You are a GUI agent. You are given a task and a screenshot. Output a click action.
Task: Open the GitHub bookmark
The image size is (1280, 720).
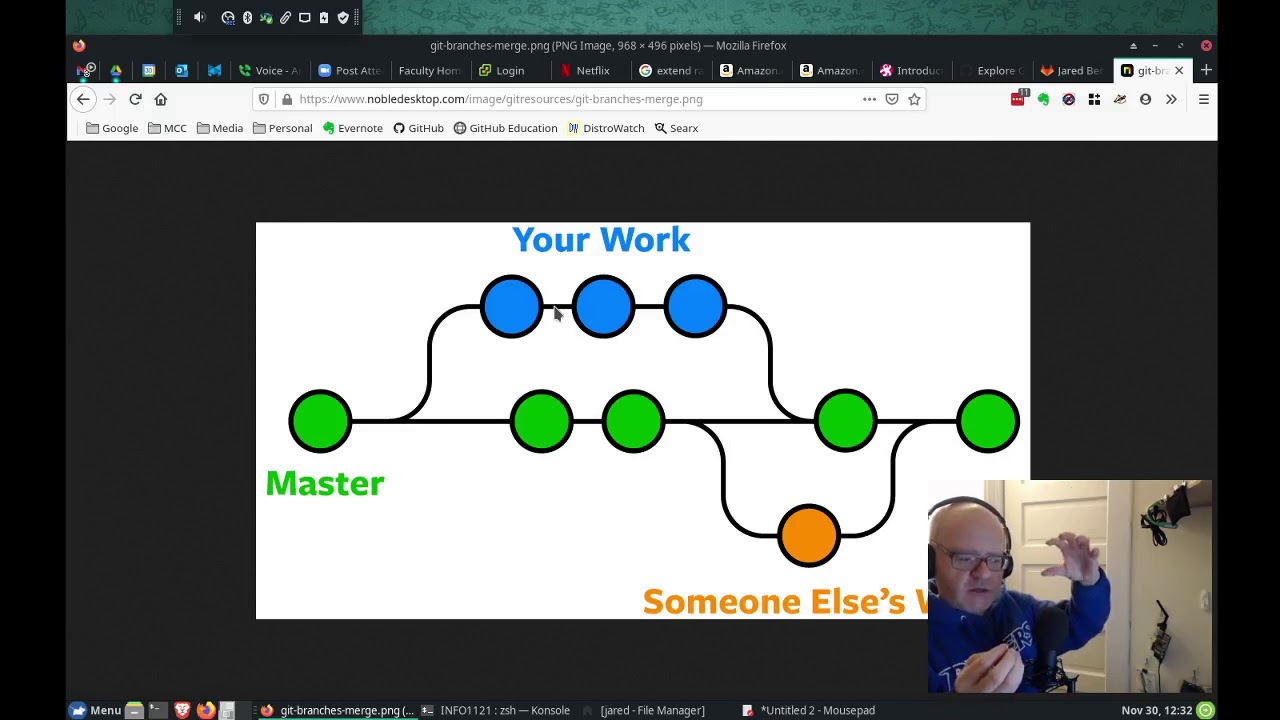coord(418,128)
